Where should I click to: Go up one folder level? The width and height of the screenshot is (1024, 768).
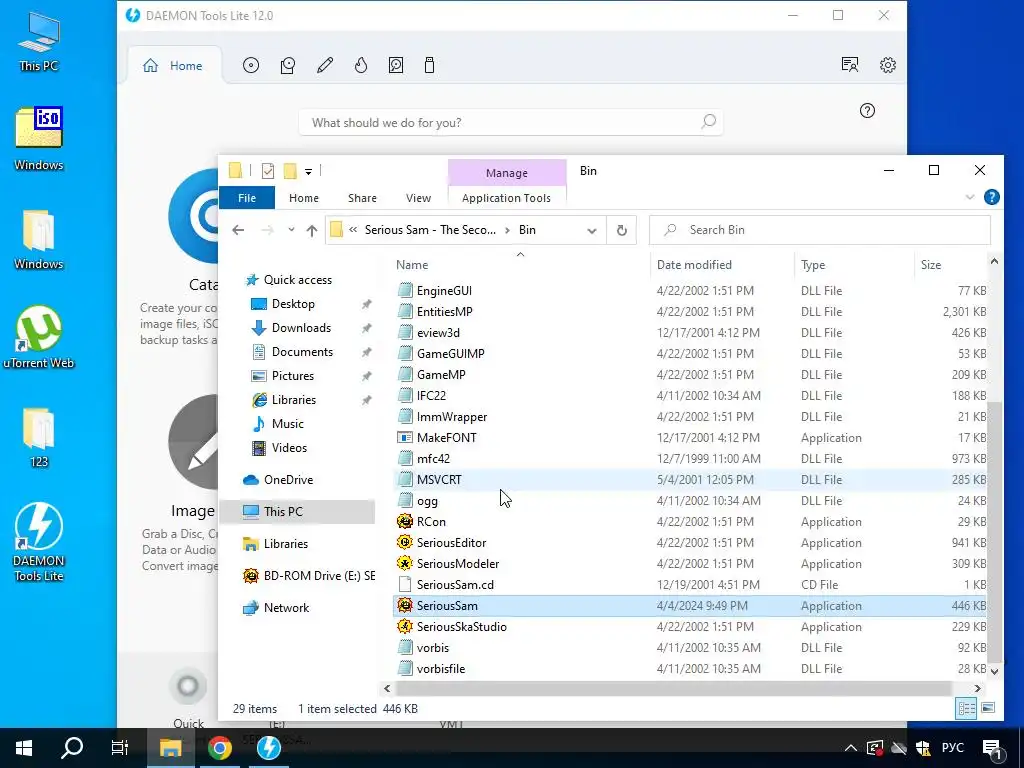(312, 230)
